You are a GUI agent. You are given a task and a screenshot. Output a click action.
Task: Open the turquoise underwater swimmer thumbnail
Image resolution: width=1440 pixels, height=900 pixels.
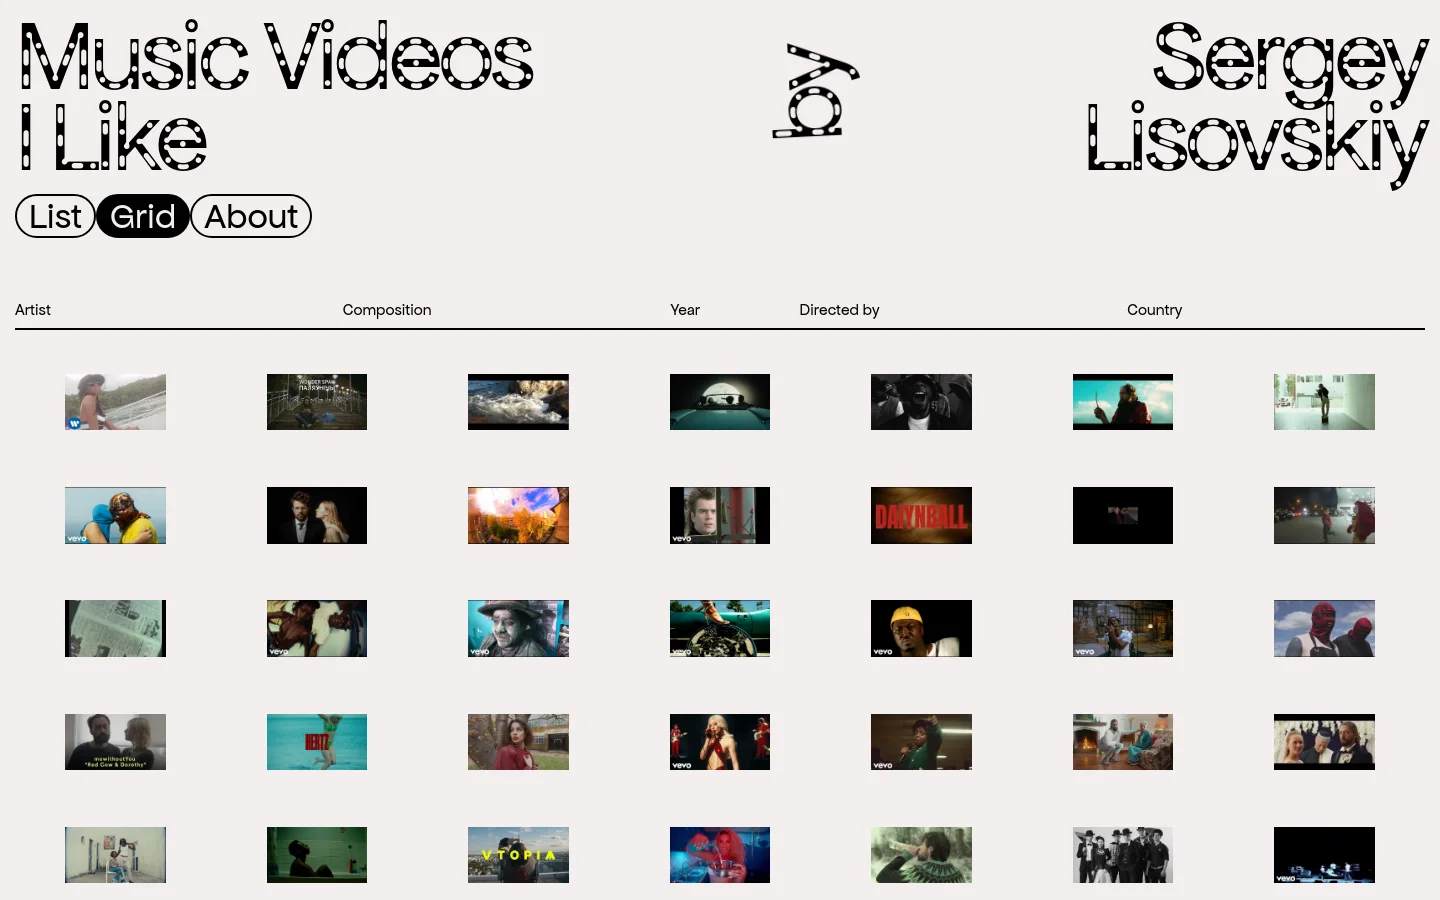tap(317, 742)
